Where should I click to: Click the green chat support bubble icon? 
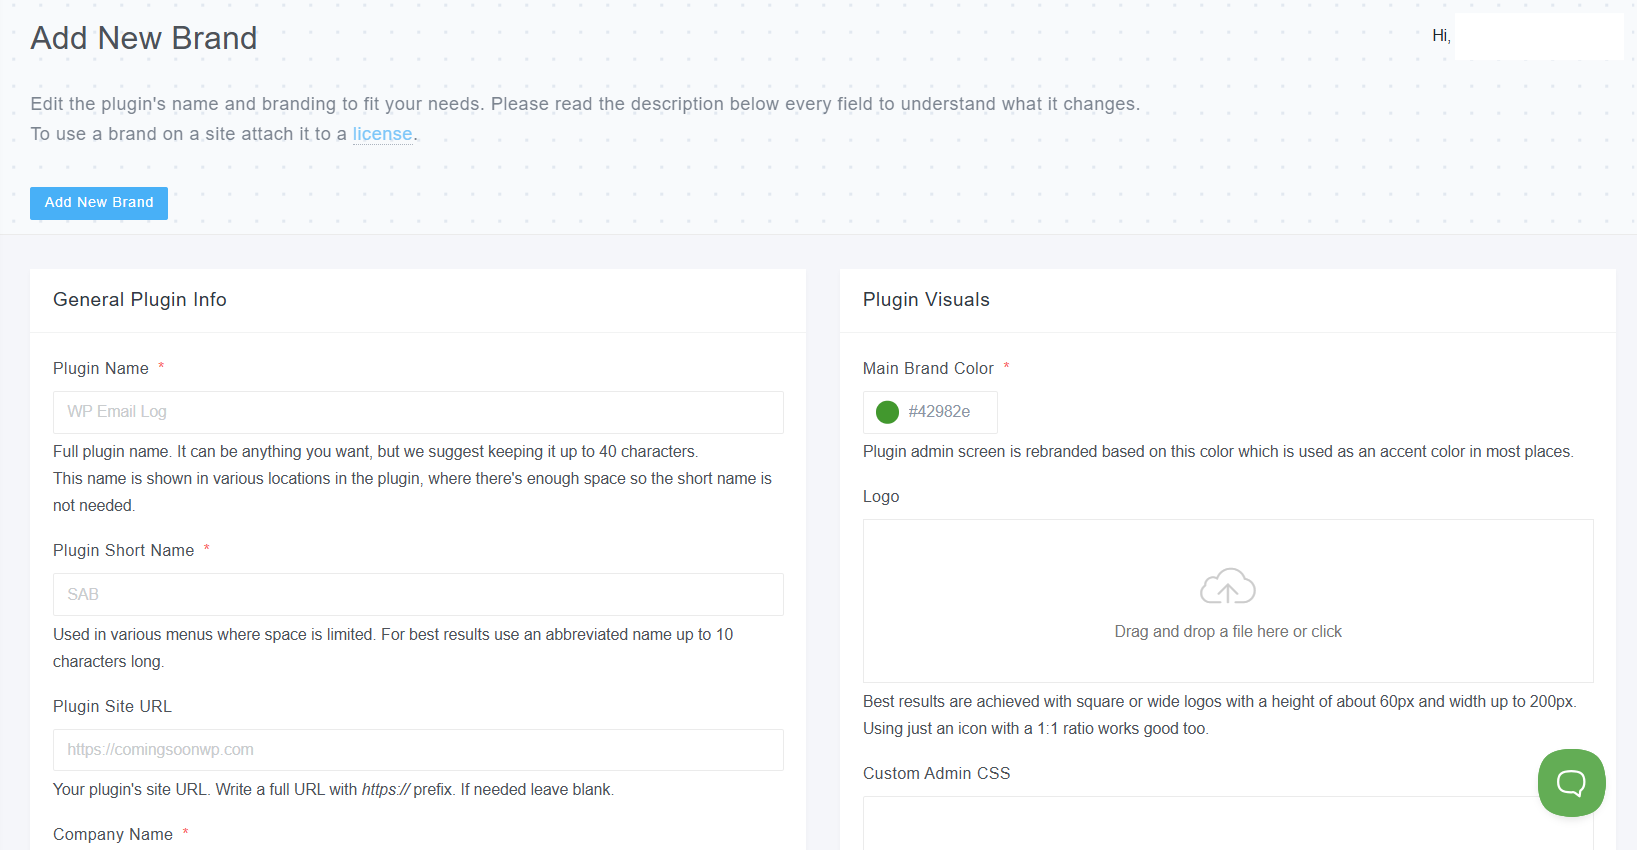(1571, 783)
